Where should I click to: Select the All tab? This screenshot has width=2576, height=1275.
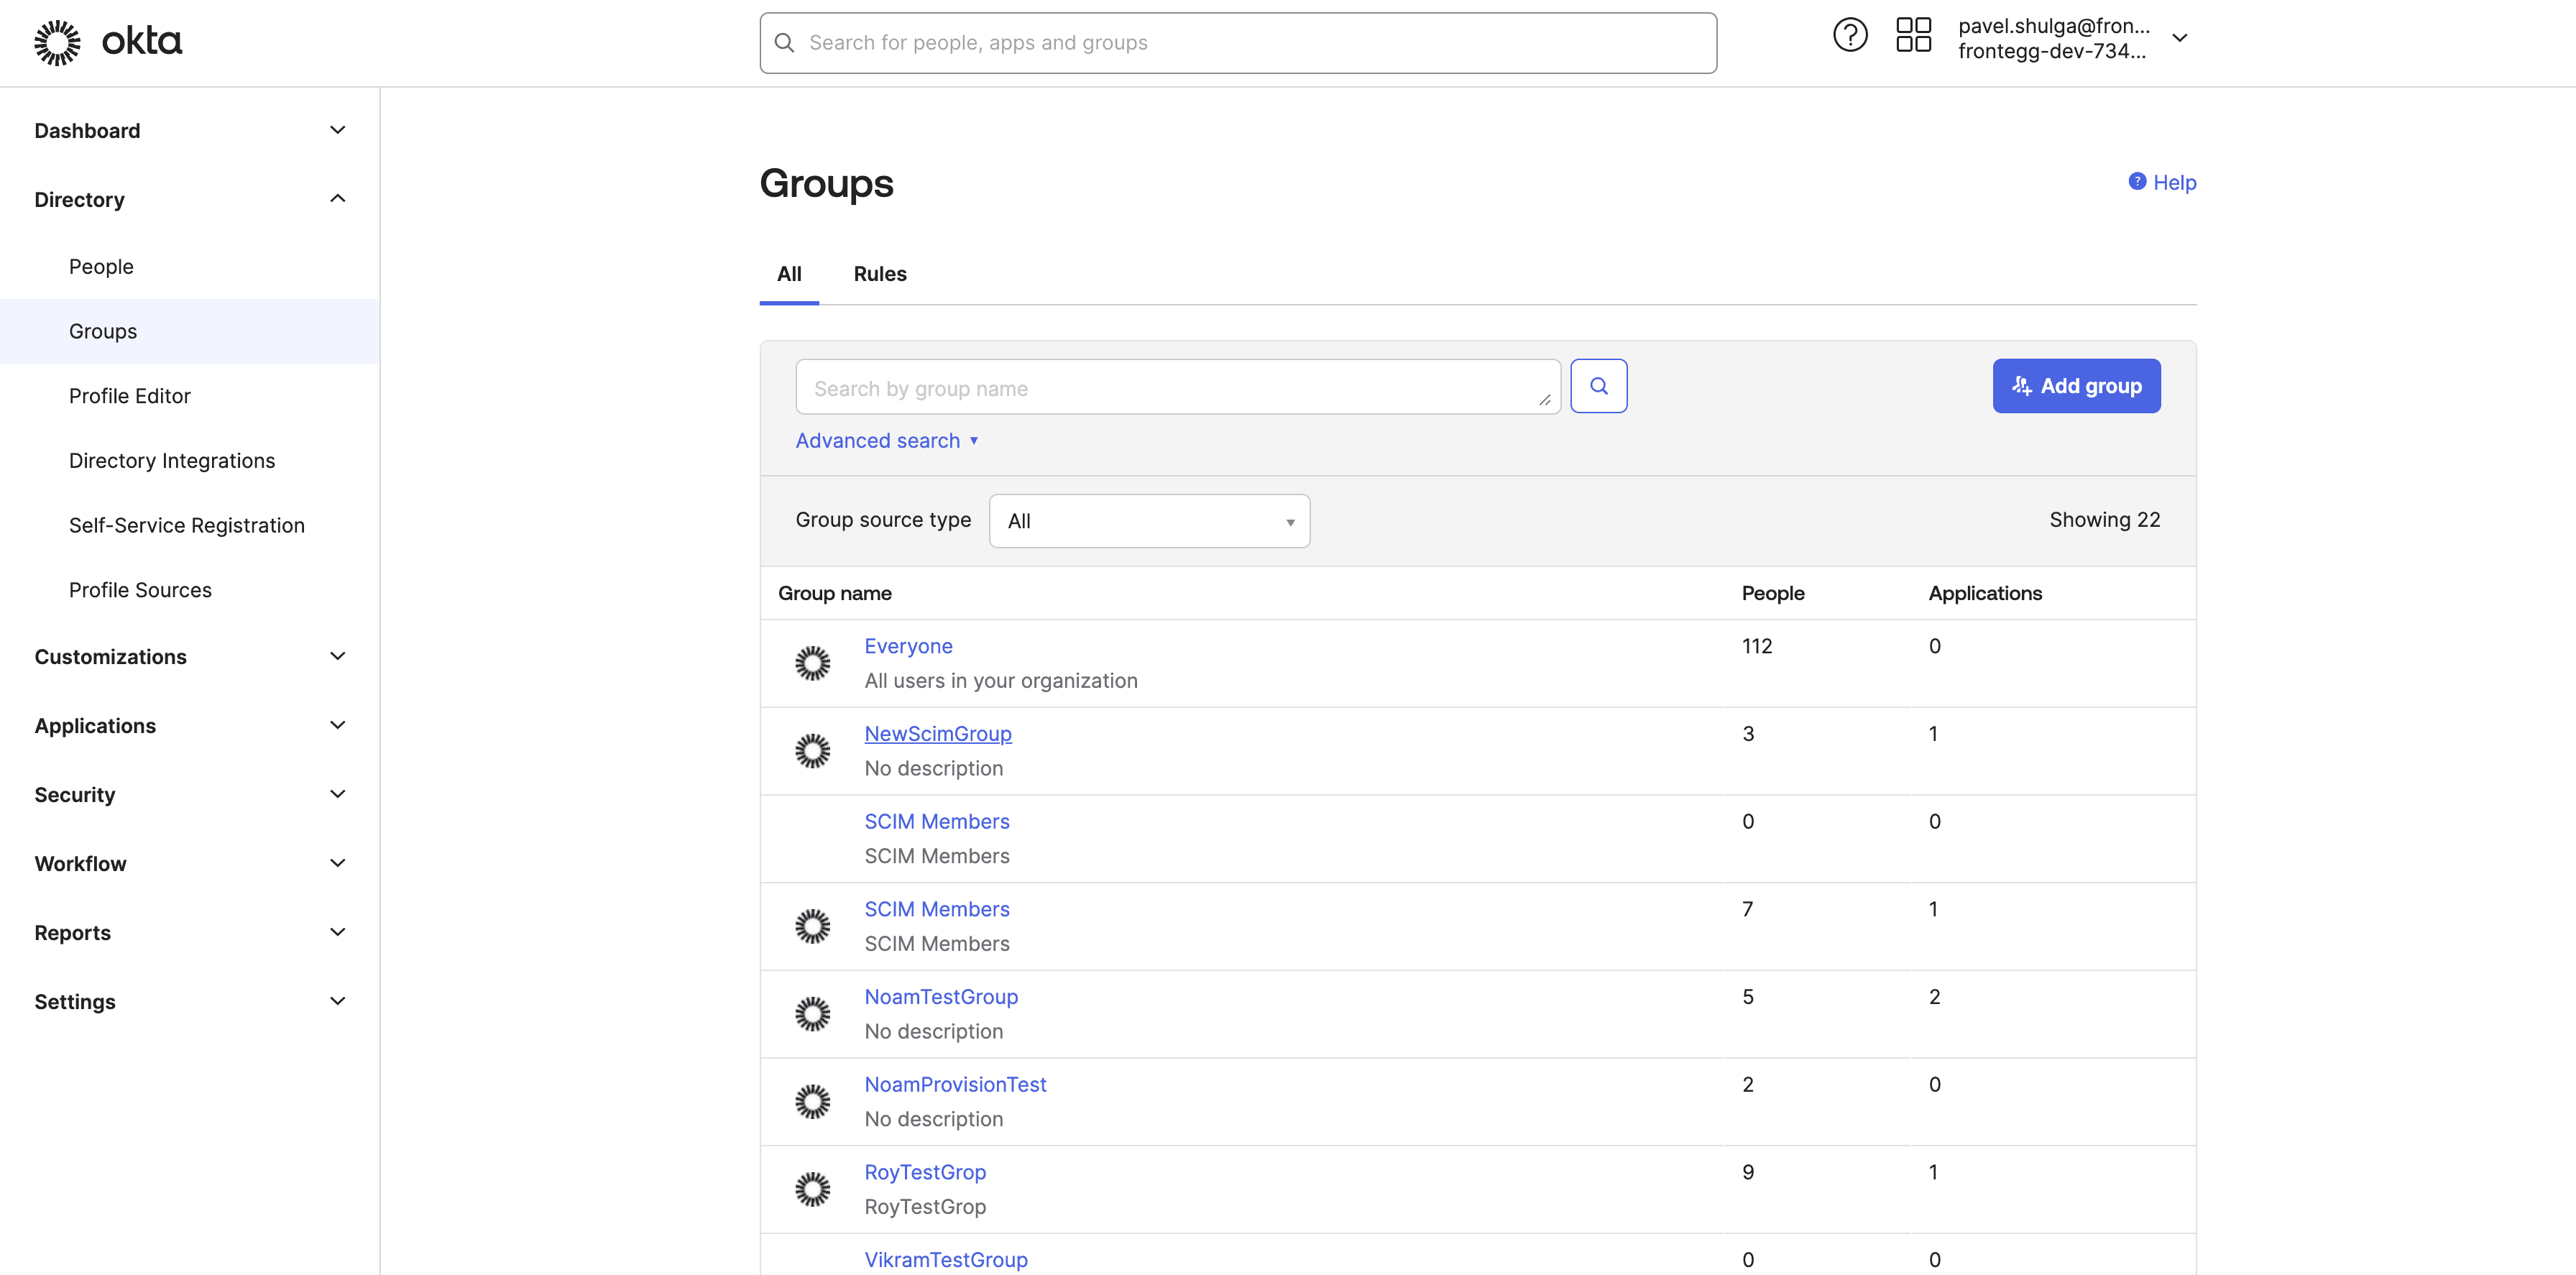click(x=789, y=274)
